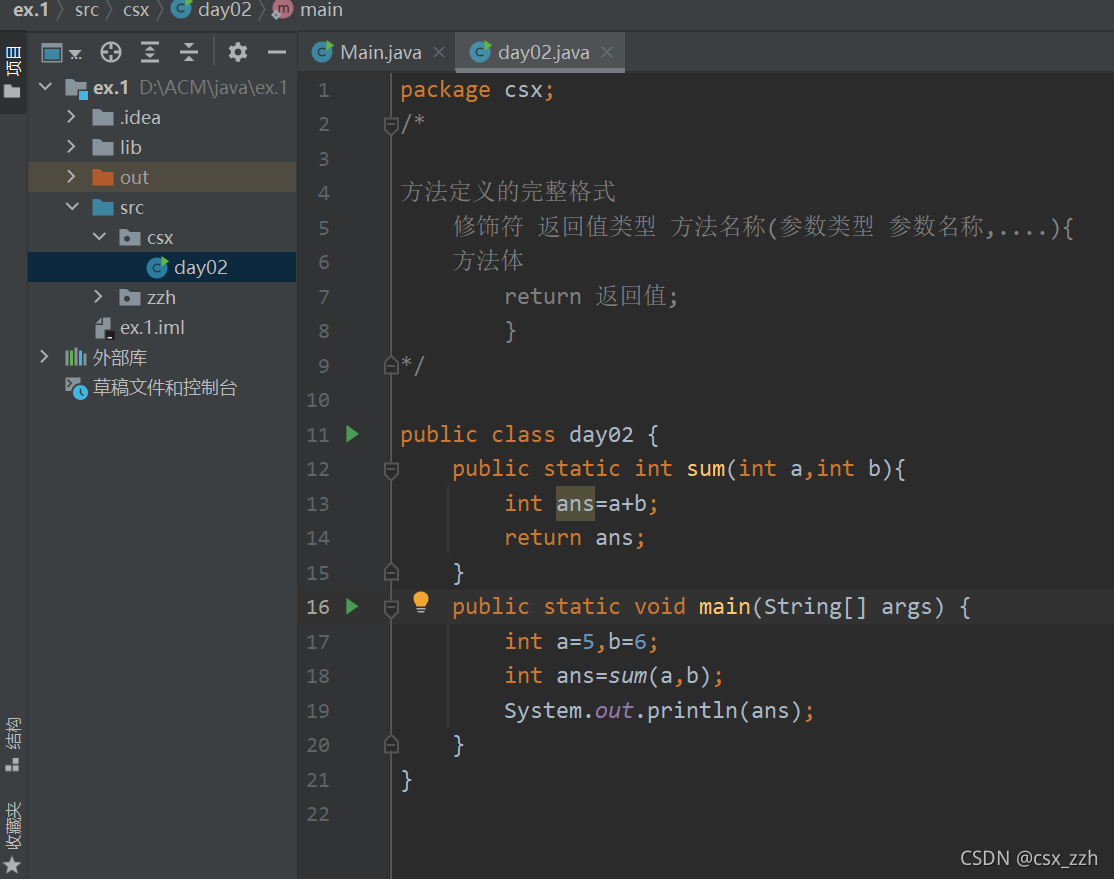This screenshot has width=1114, height=879.
Task: Click day02 class icon in project tree
Action: point(157,267)
